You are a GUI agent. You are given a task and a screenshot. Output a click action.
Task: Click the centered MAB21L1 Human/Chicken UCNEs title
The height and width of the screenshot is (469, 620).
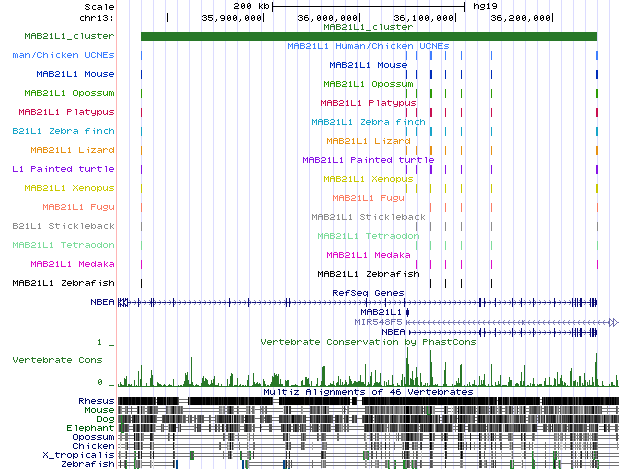pos(368,46)
